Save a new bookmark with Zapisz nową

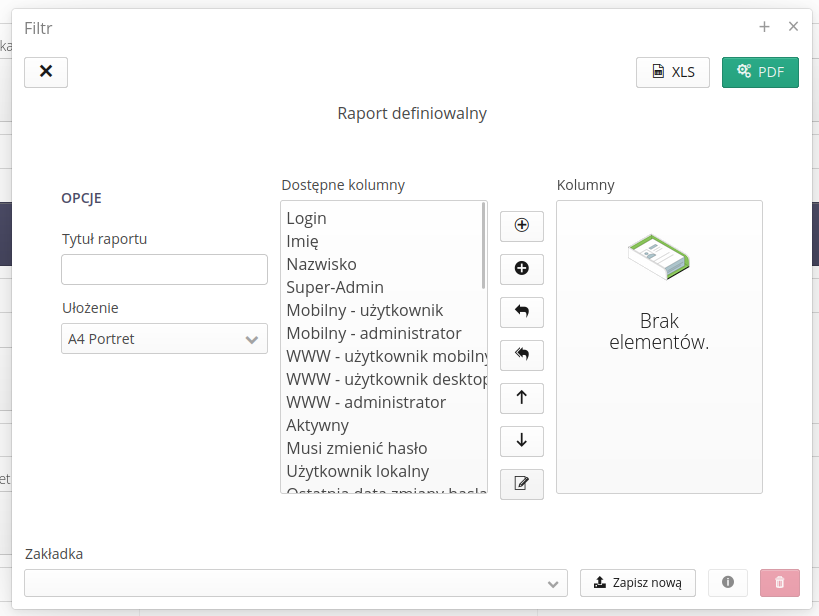[x=638, y=583]
